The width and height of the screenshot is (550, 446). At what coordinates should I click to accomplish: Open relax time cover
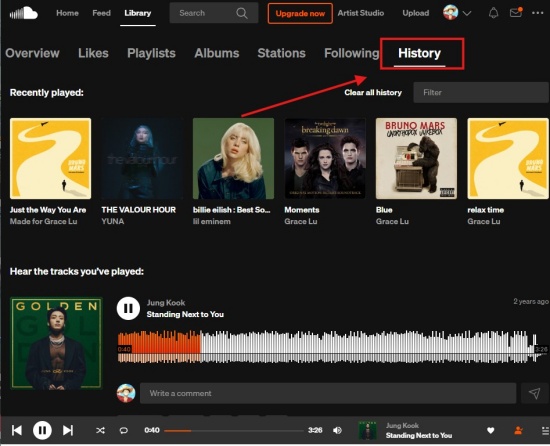(x=508, y=158)
